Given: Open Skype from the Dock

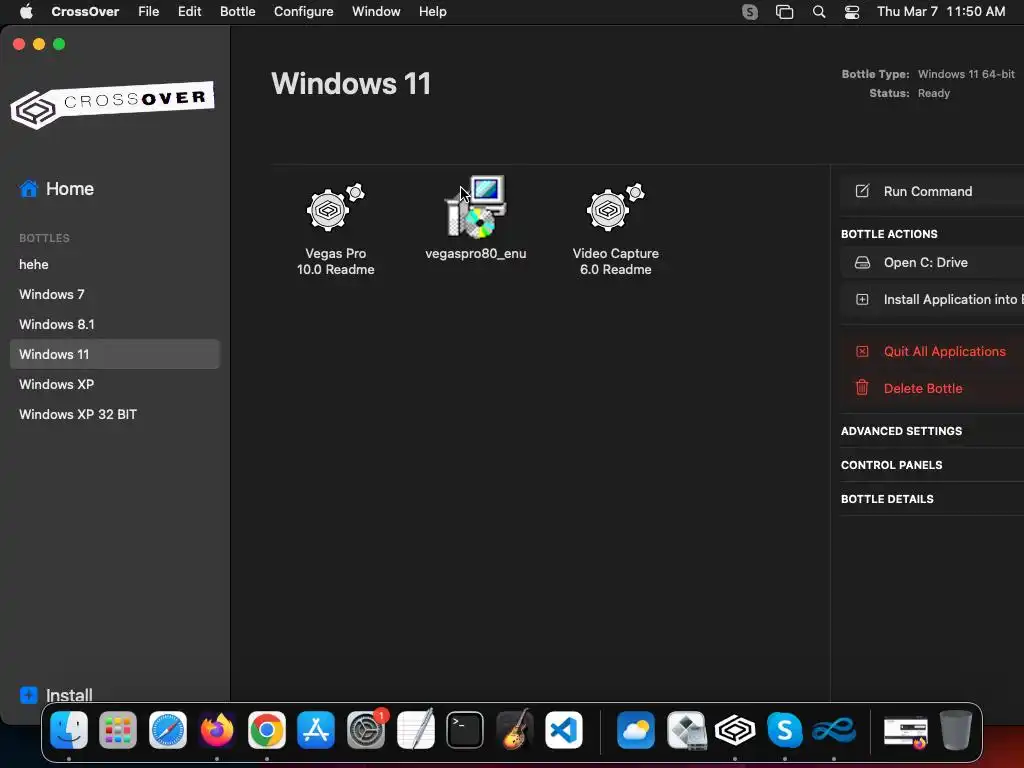Looking at the screenshot, I should point(785,730).
